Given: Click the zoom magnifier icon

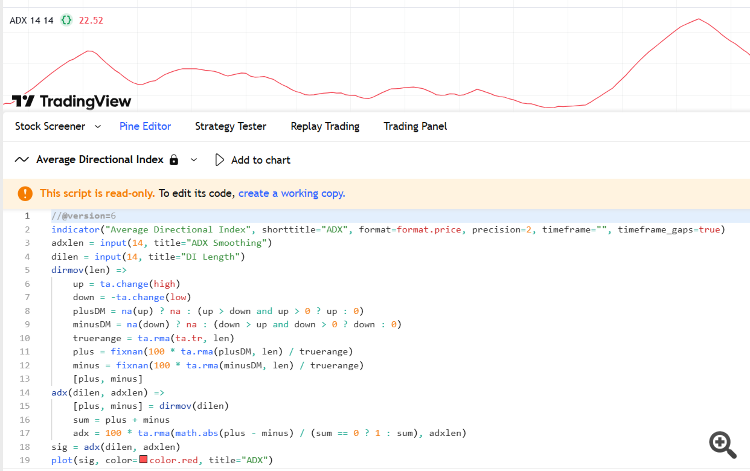Looking at the screenshot, I should click(x=723, y=445).
